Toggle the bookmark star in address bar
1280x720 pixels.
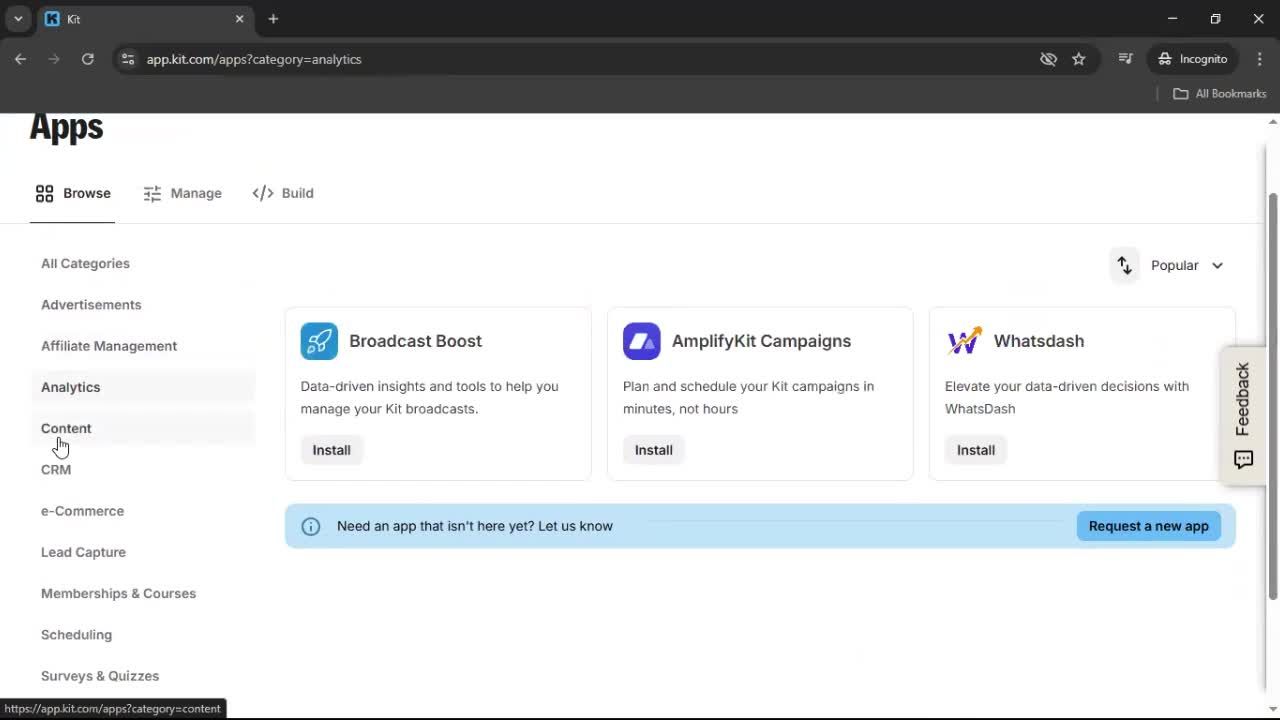tap(1079, 59)
